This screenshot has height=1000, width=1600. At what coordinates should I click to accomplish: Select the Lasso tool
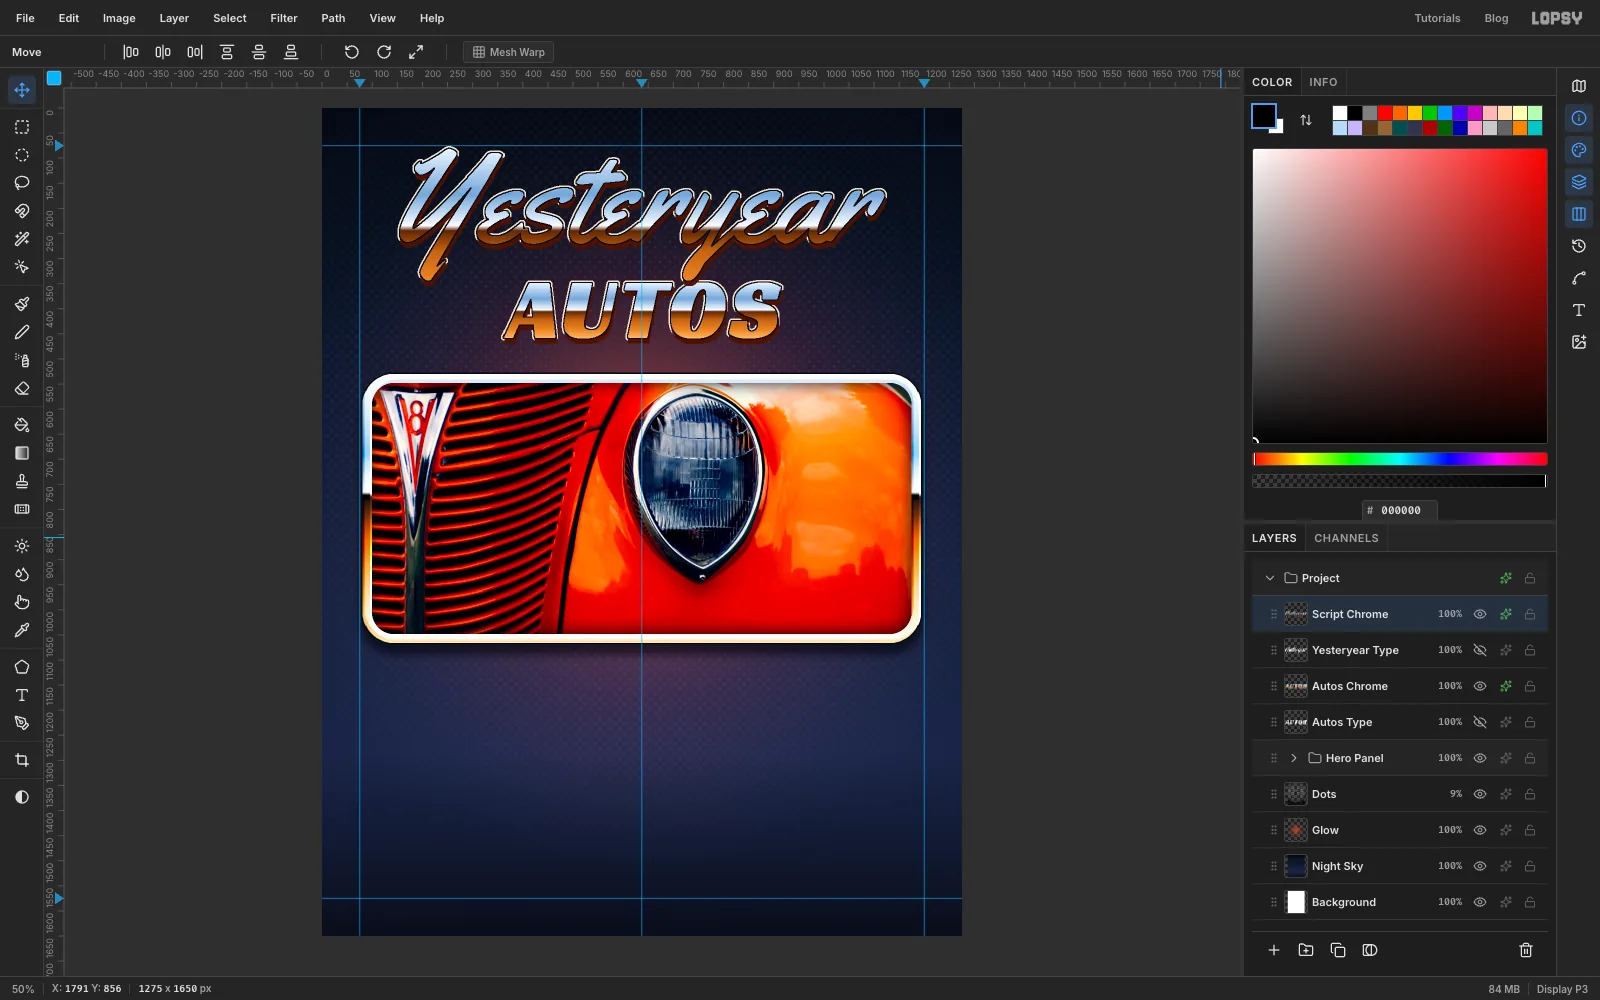22,183
